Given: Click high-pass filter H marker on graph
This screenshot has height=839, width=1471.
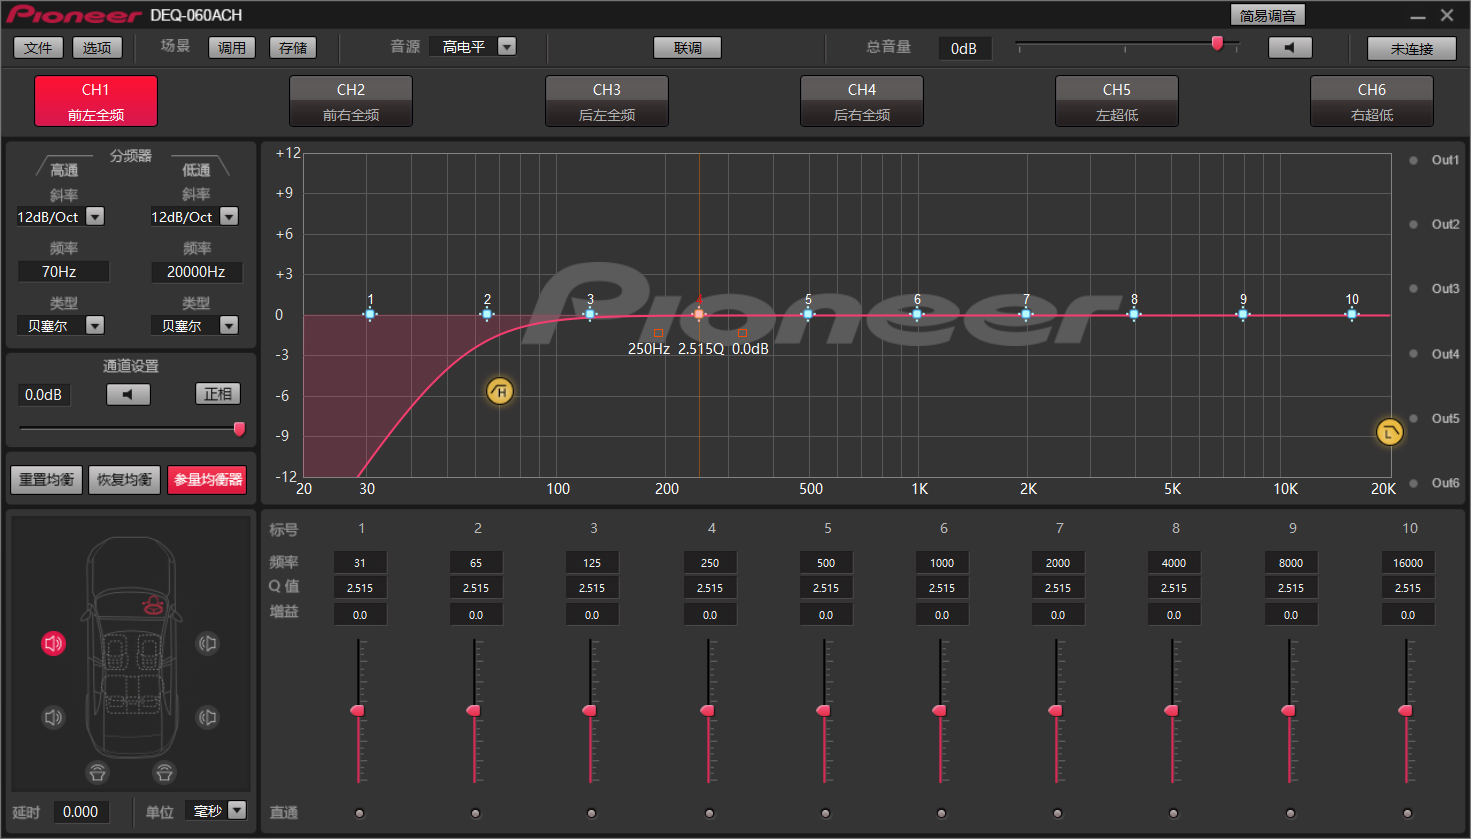Looking at the screenshot, I should pyautogui.click(x=500, y=391).
